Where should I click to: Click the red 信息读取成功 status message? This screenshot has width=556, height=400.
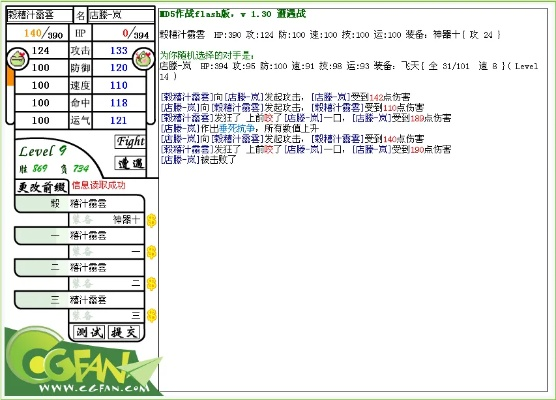98,185
